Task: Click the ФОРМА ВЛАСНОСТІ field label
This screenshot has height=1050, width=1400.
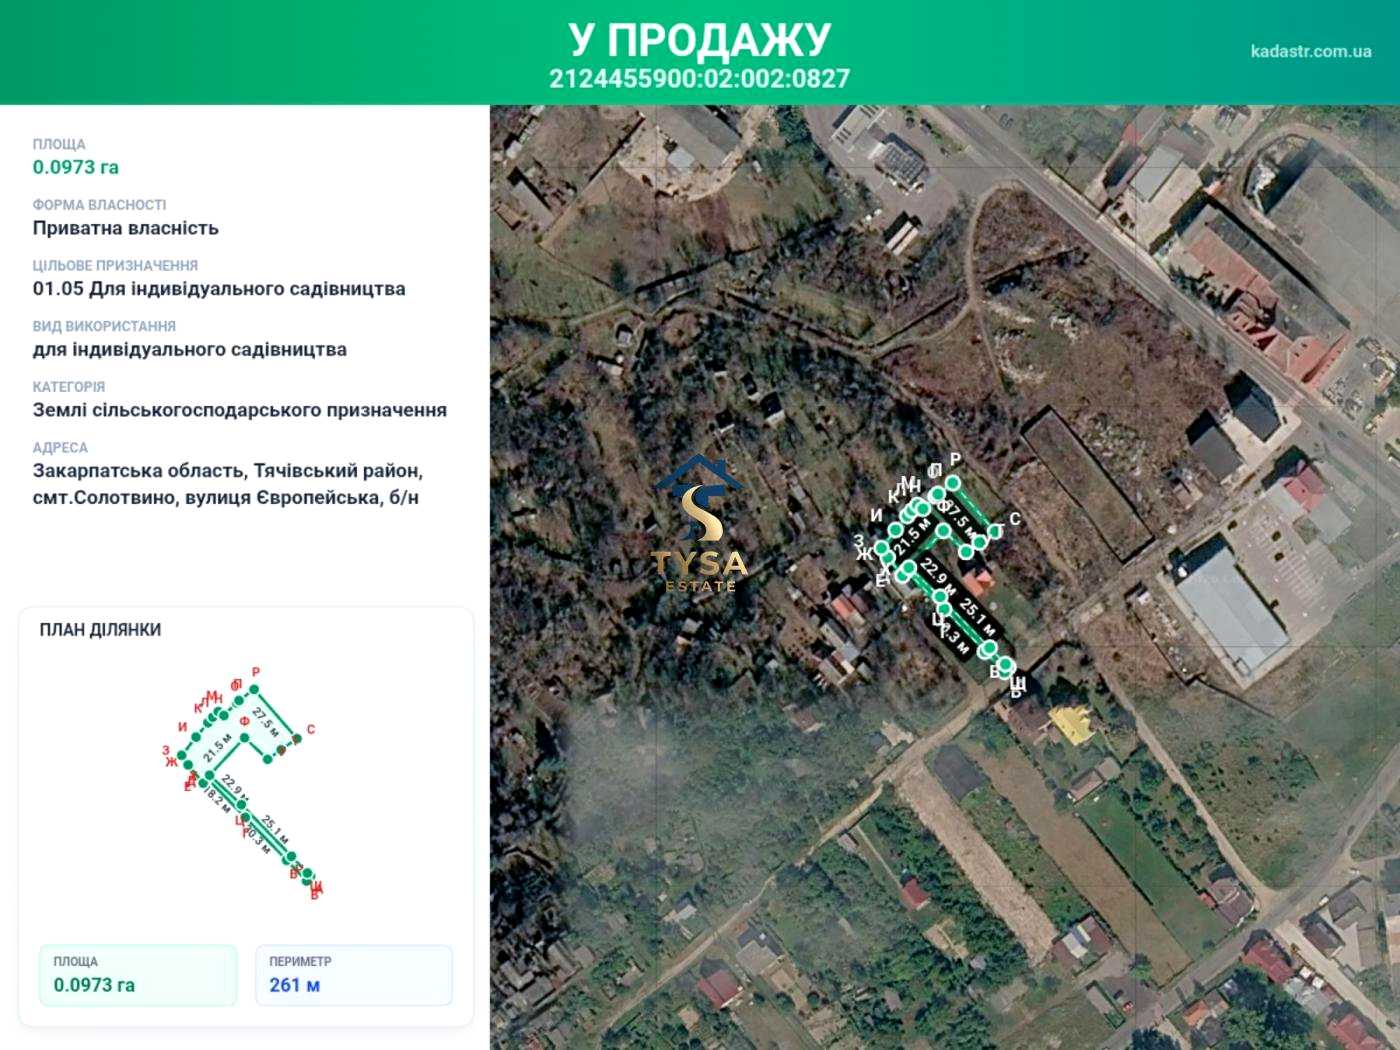Action: coord(100,205)
